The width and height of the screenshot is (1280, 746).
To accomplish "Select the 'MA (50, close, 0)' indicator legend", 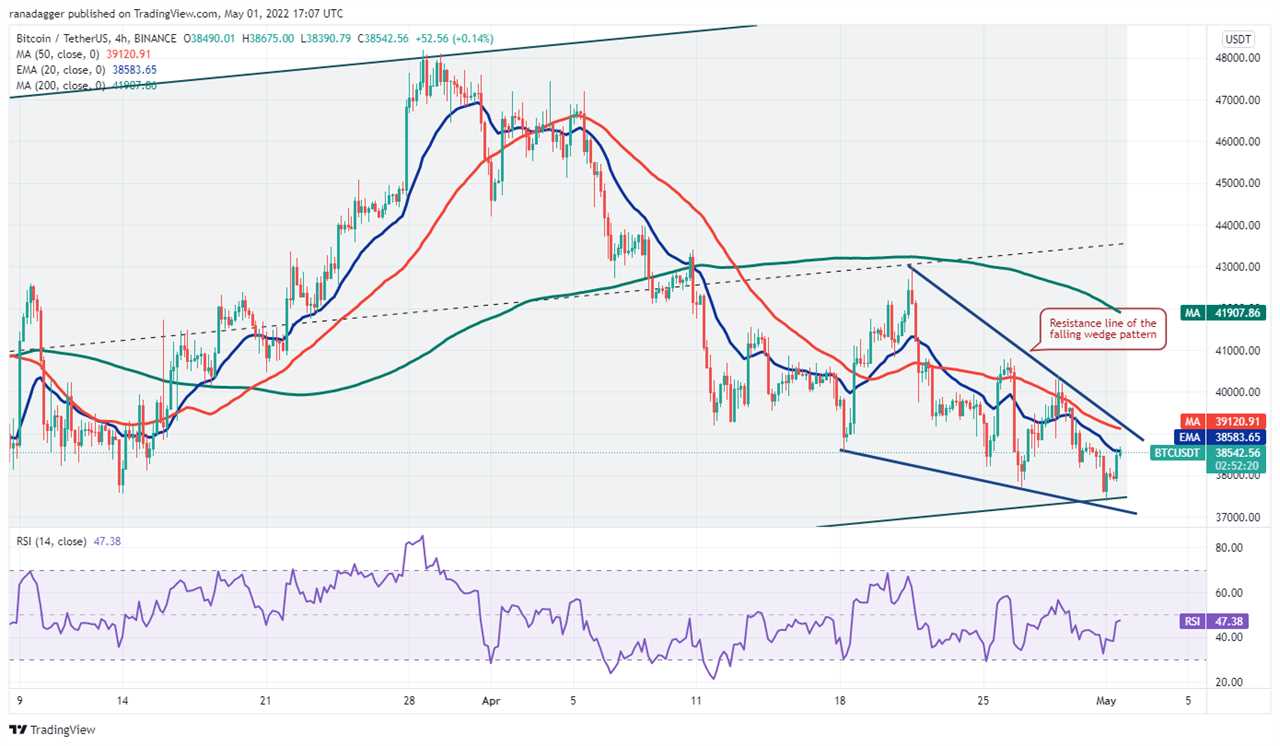I will (x=59, y=54).
